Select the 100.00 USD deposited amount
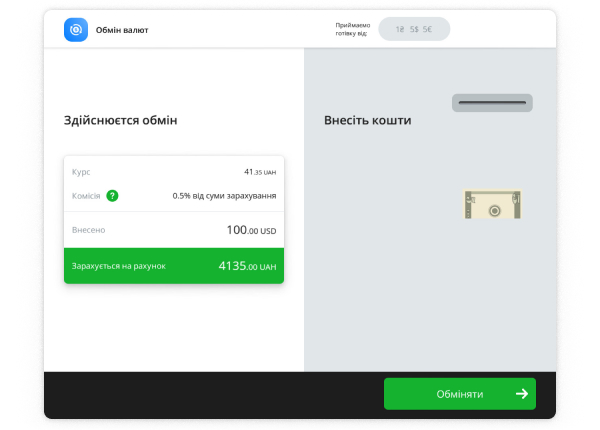600x430 pixels. (250, 230)
